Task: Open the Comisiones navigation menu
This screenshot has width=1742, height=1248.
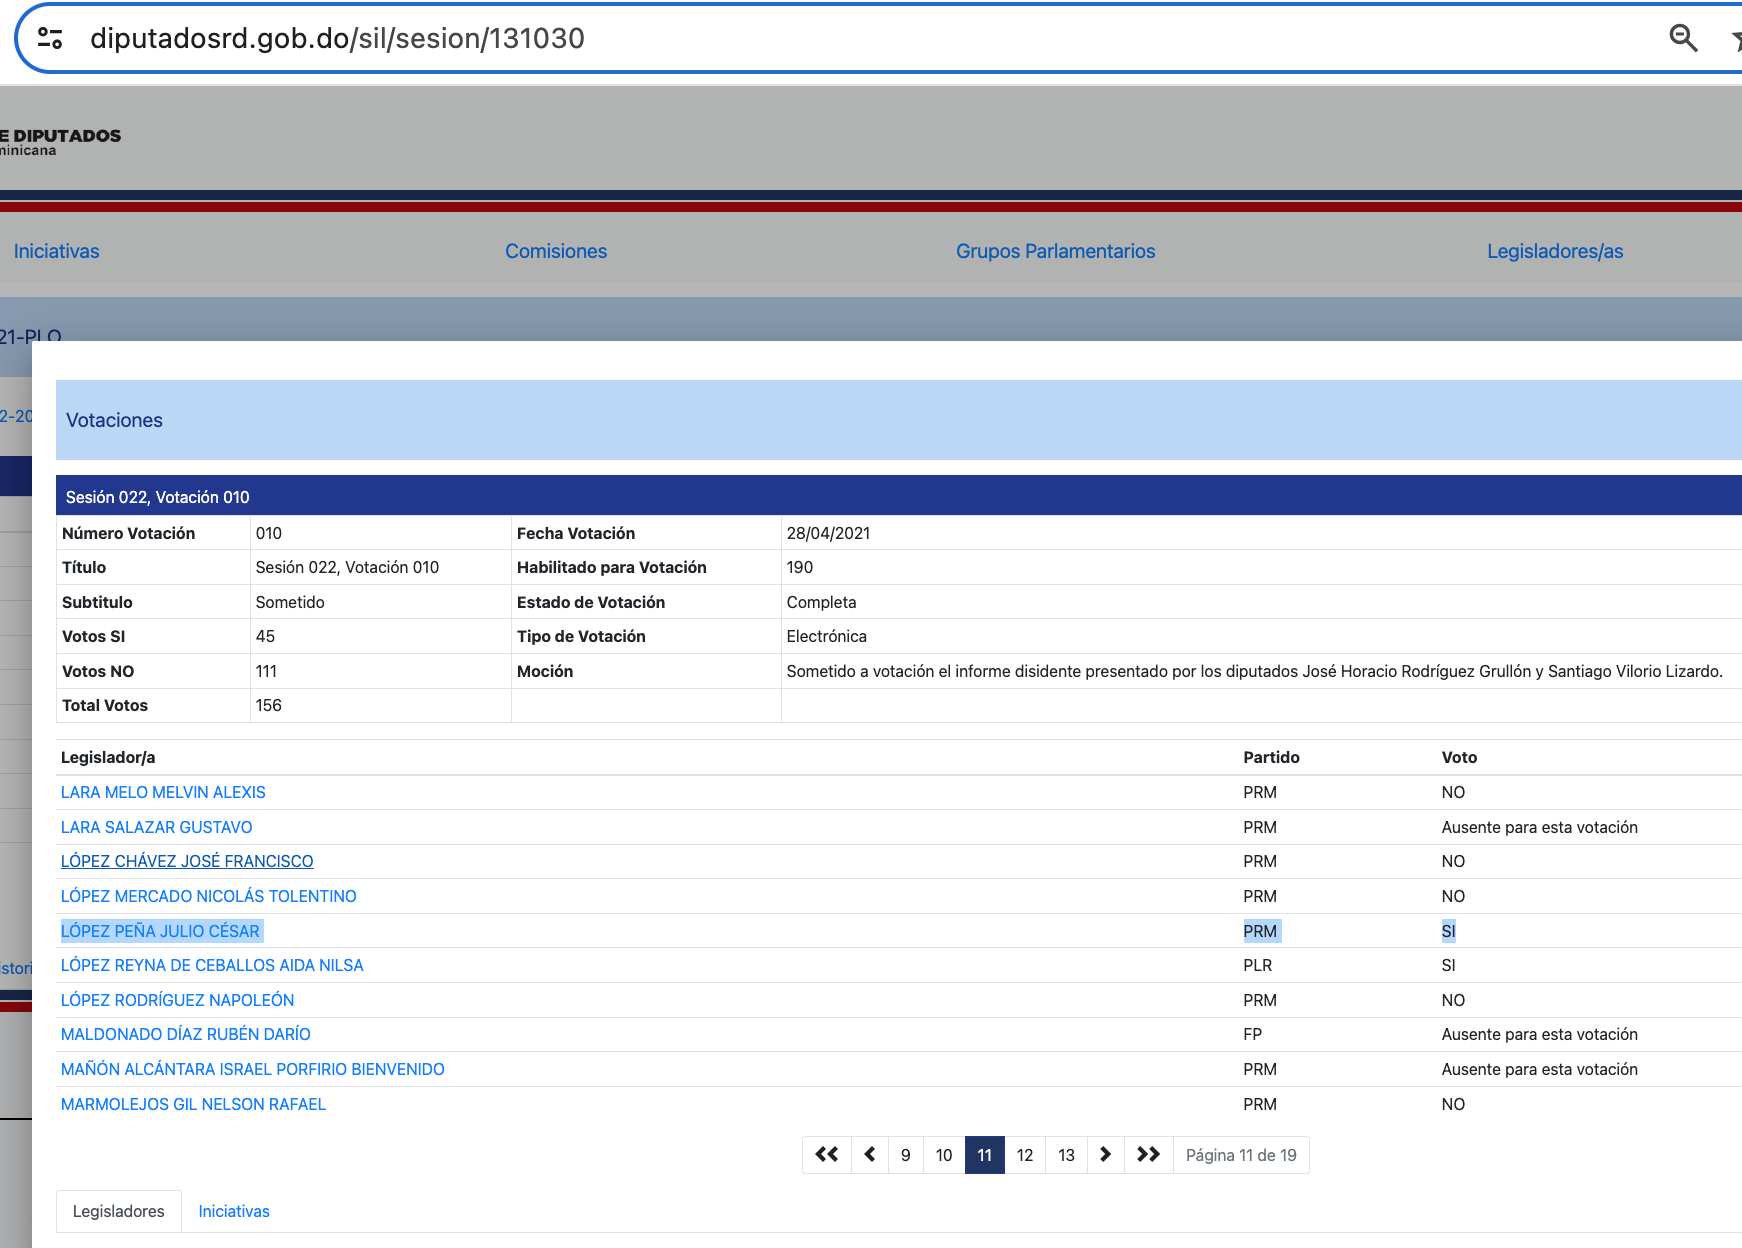Action: 556,251
